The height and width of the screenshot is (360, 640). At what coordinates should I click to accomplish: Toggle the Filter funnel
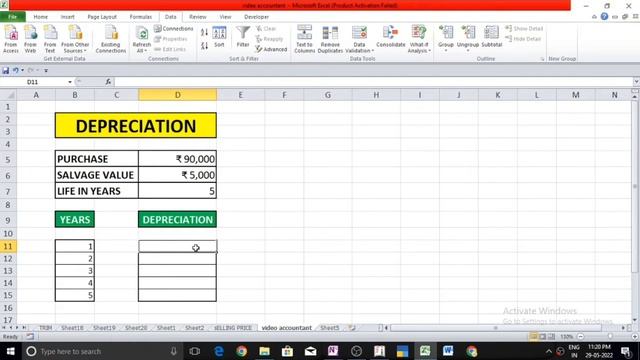[x=243, y=37]
